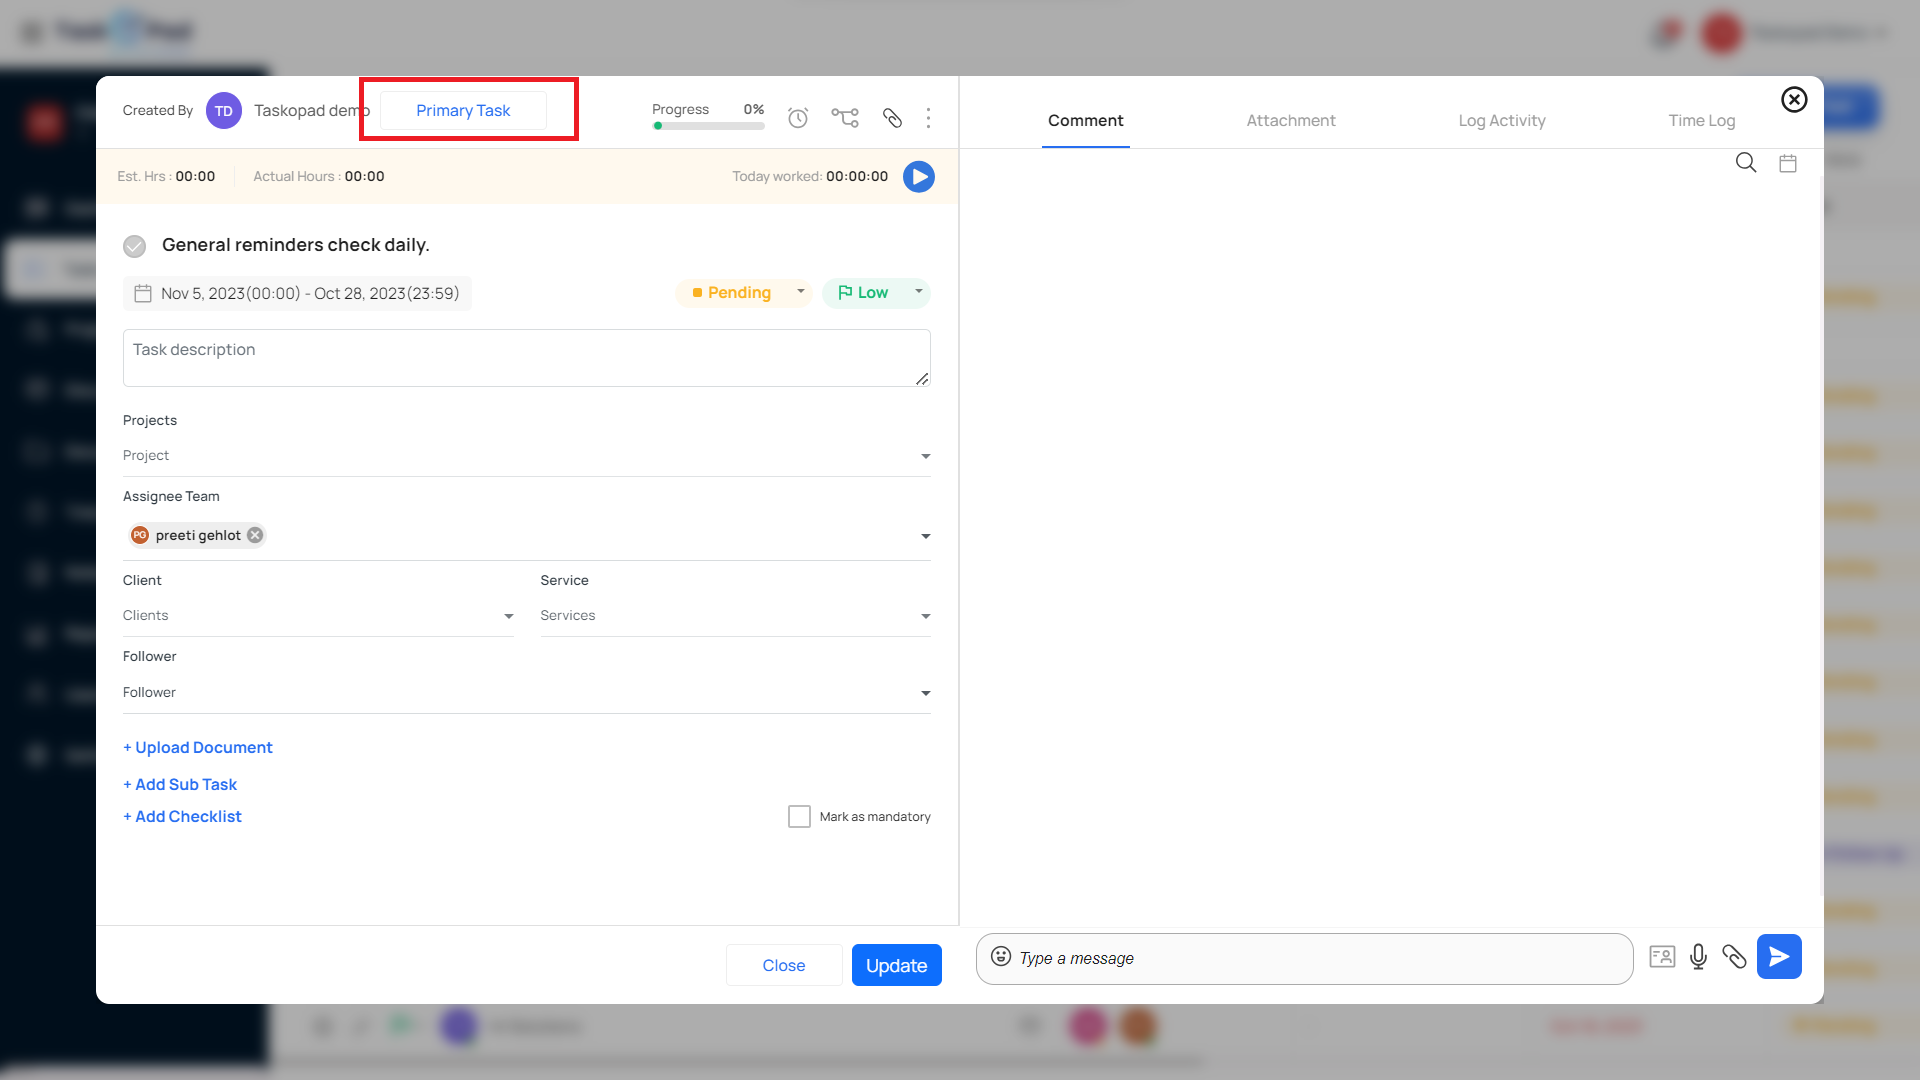Viewport: 1920px width, 1080px height.
Task: Click the progress bar slider
Action: coord(708,126)
